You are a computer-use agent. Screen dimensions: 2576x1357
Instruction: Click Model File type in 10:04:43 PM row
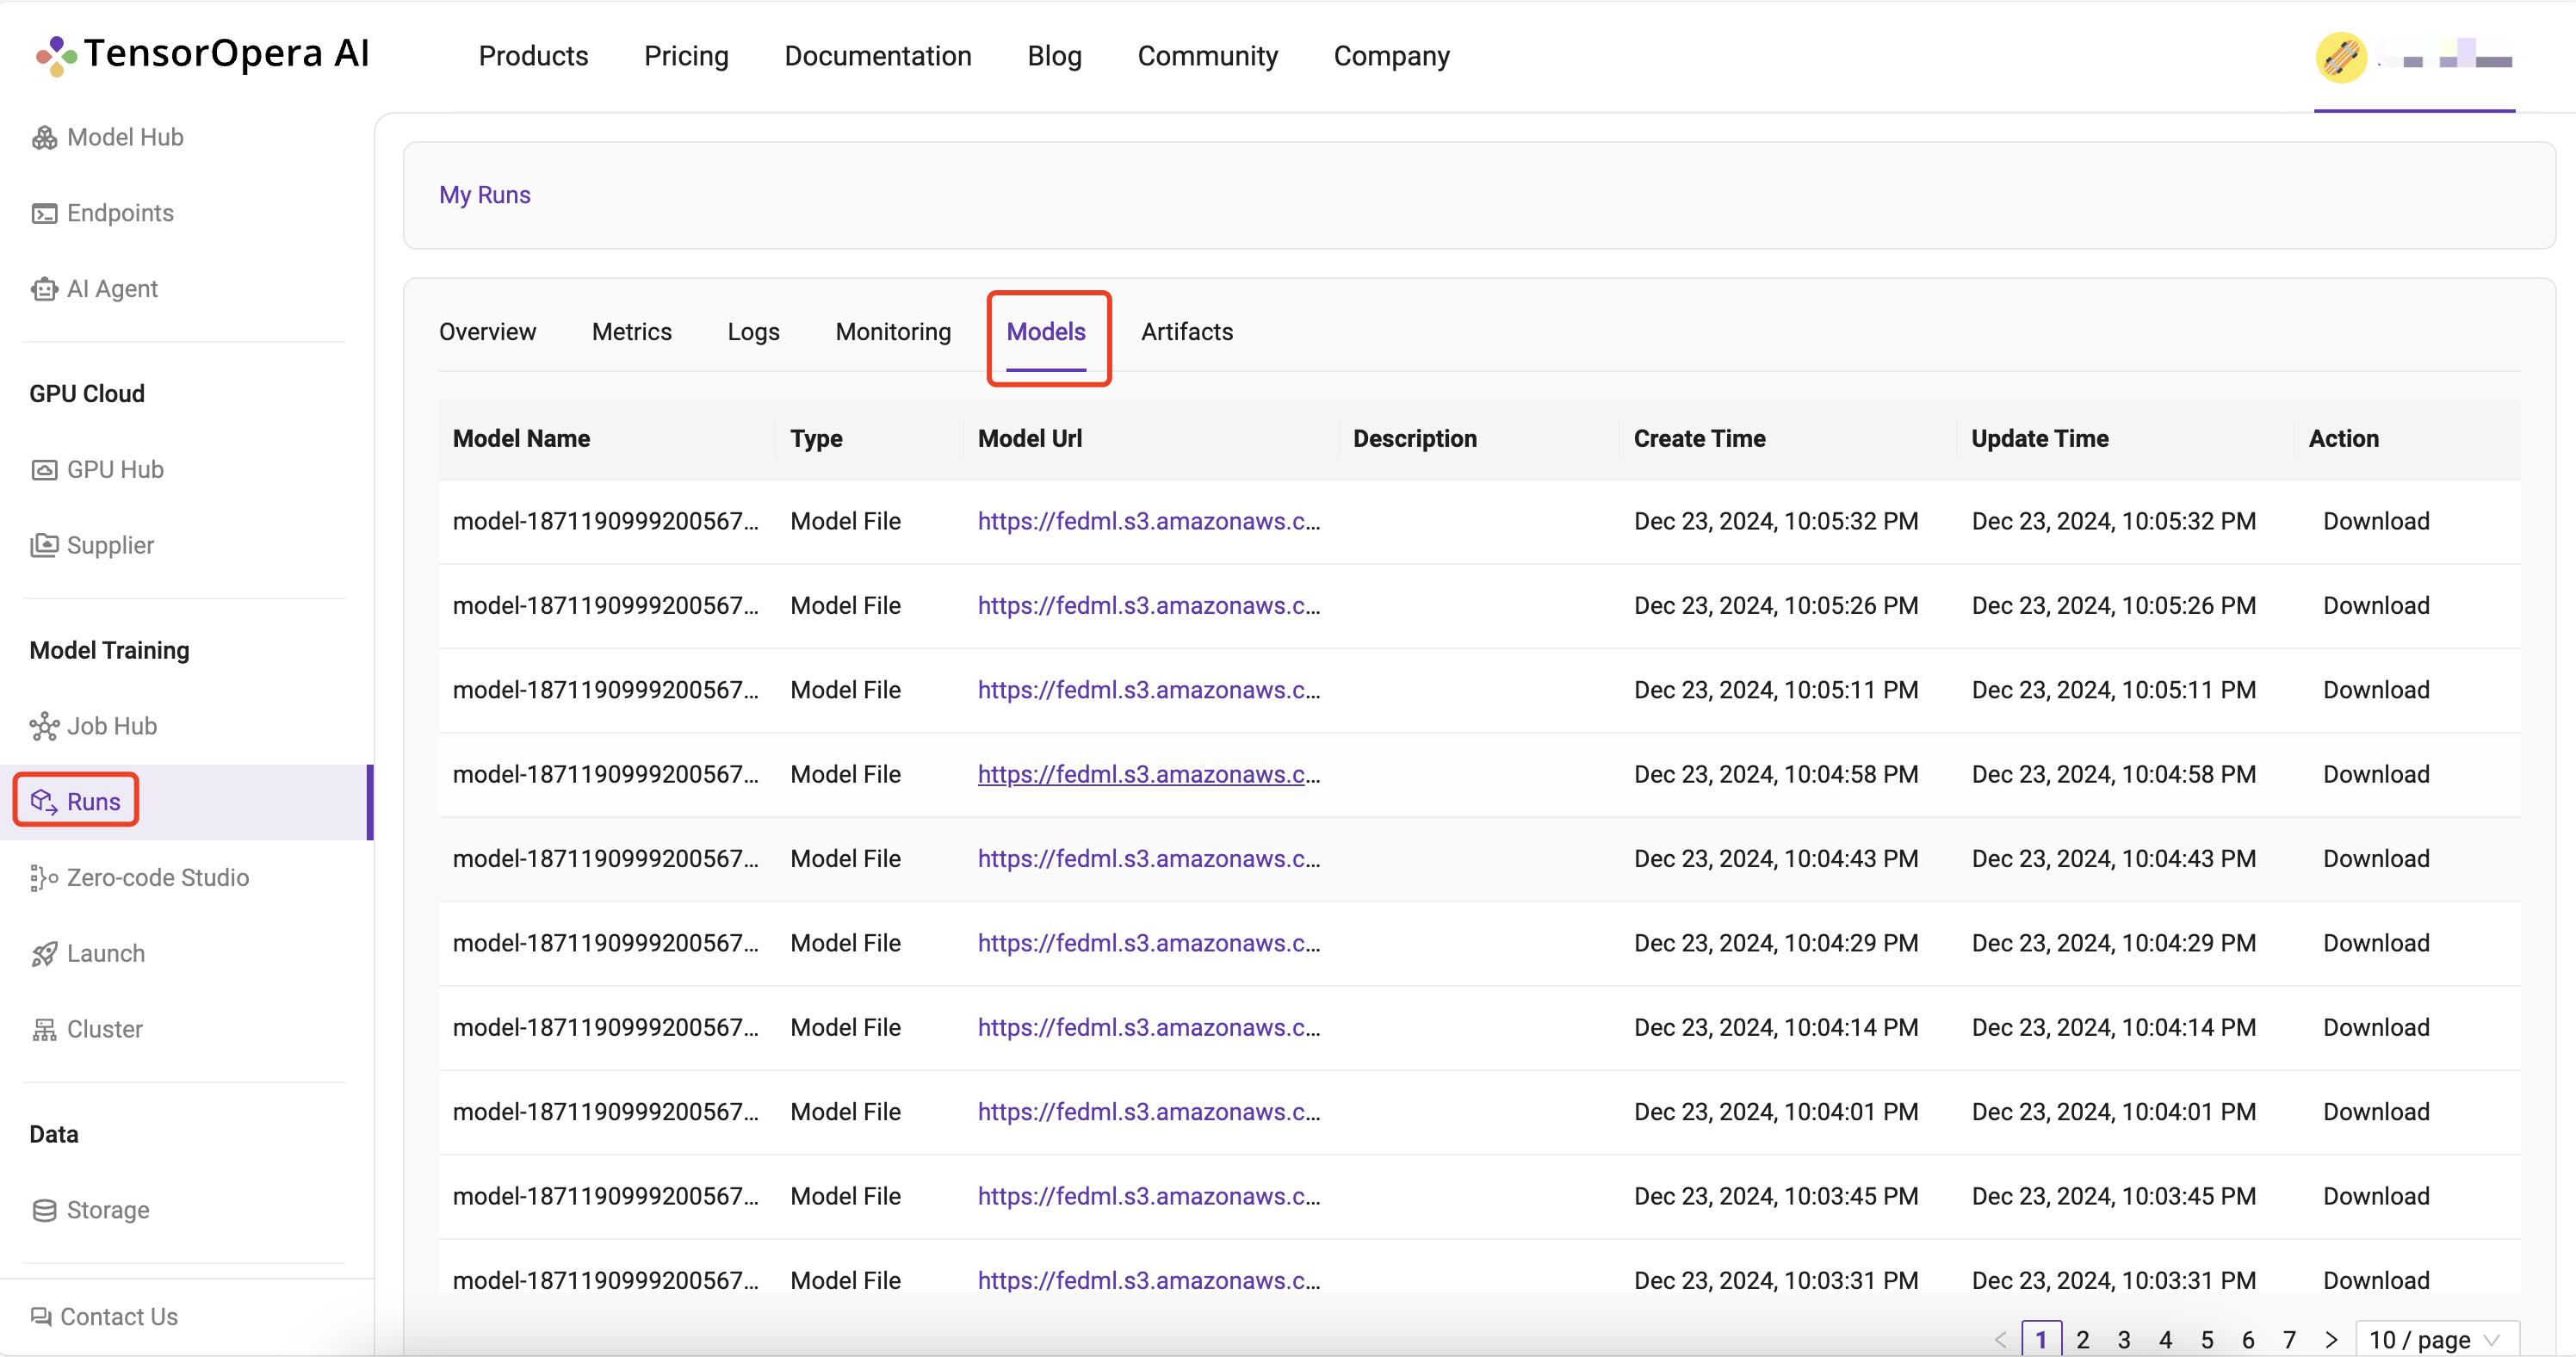[845, 859]
